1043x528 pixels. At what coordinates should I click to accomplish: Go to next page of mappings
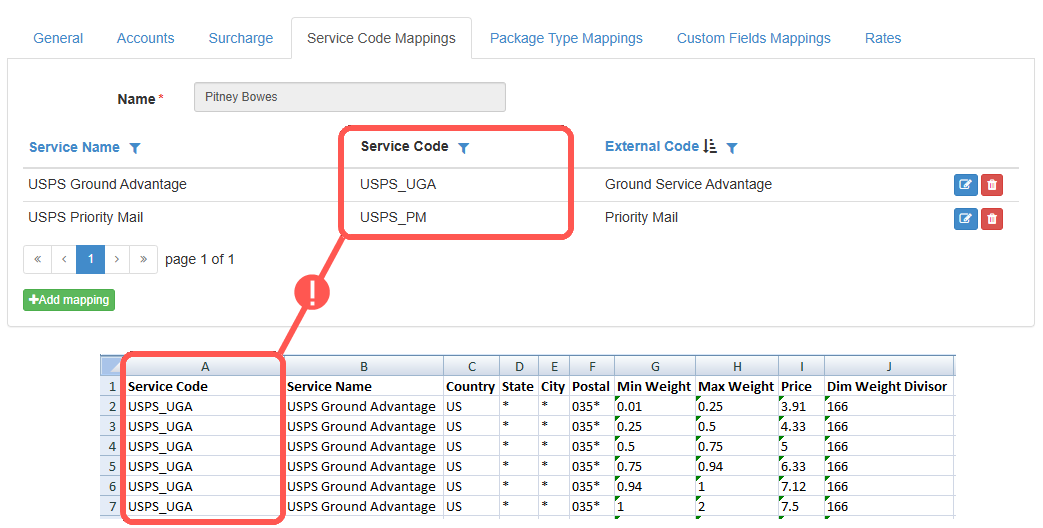tap(117, 259)
